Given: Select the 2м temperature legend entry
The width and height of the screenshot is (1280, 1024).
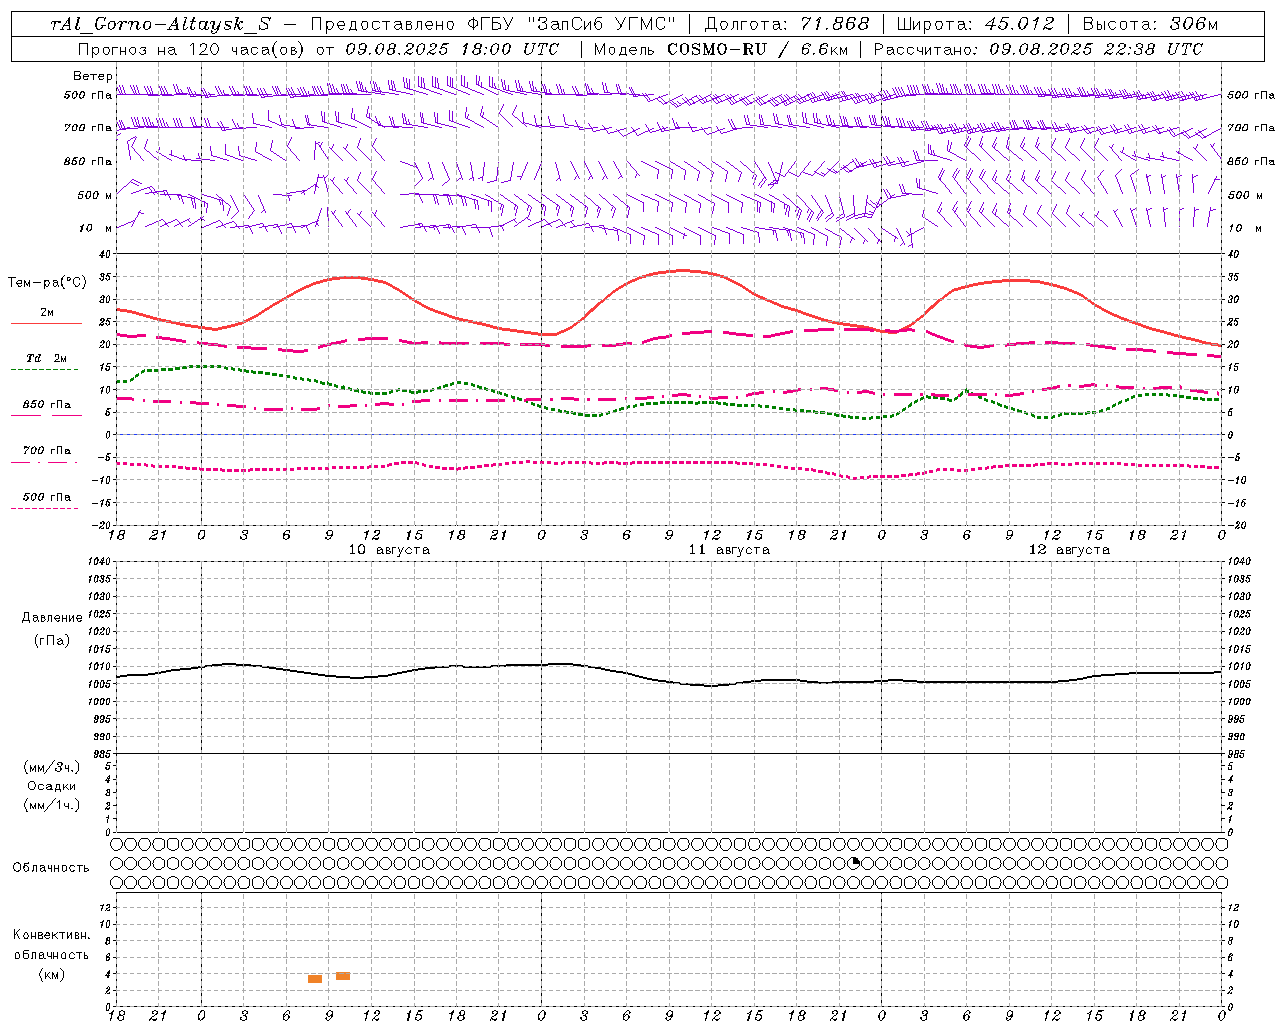Looking at the screenshot, I should (x=47, y=313).
